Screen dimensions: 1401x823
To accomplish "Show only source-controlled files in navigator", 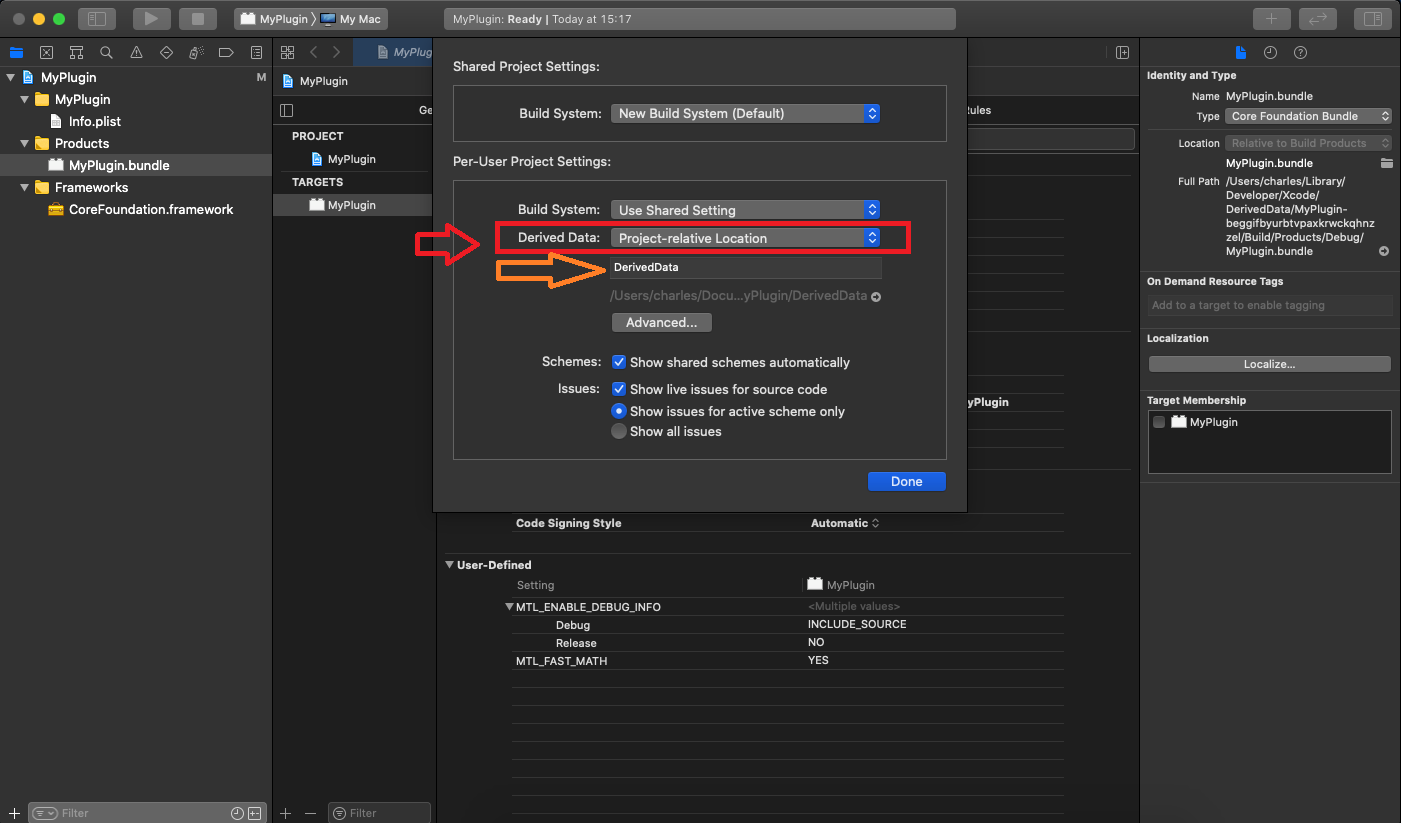I will click(x=255, y=813).
